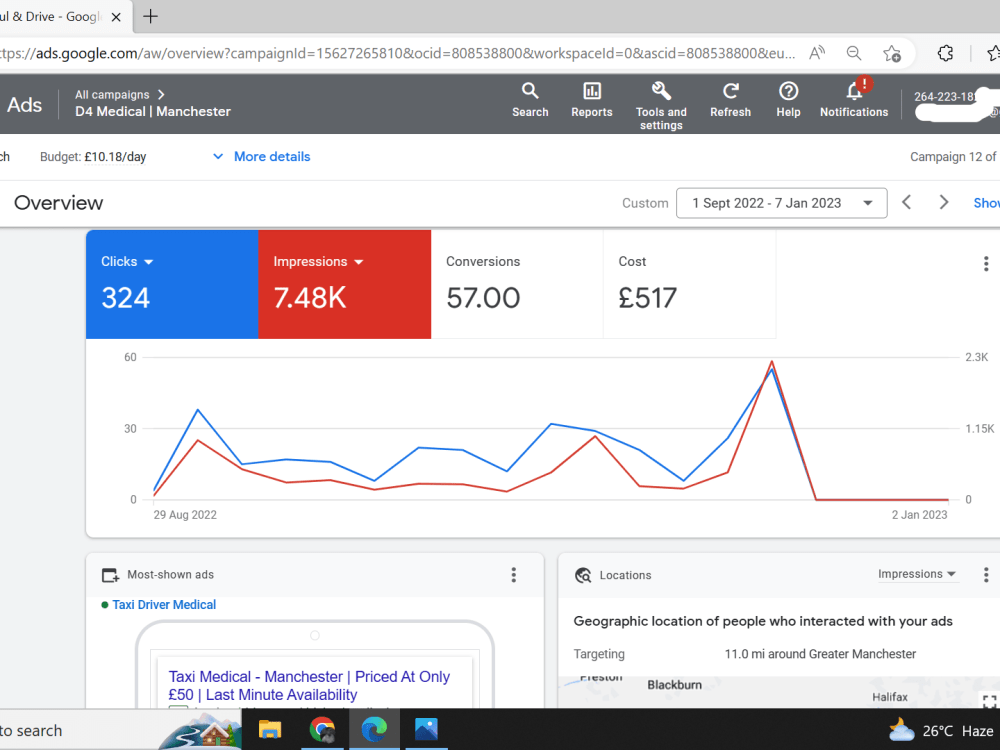Click the chart peak data point

772,362
